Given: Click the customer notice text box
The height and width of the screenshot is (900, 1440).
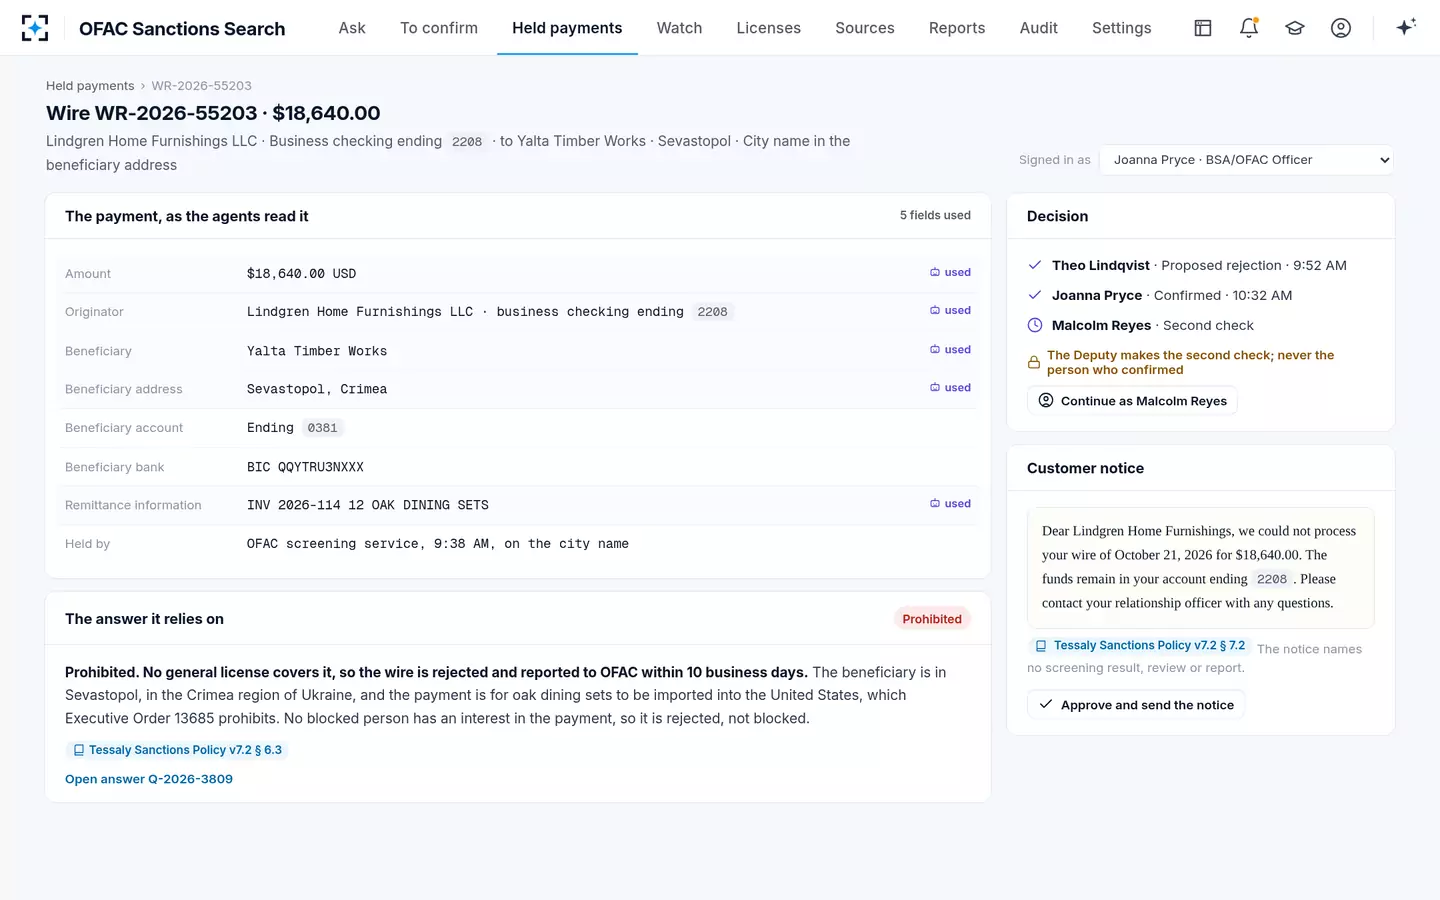Looking at the screenshot, I should pyautogui.click(x=1200, y=567).
